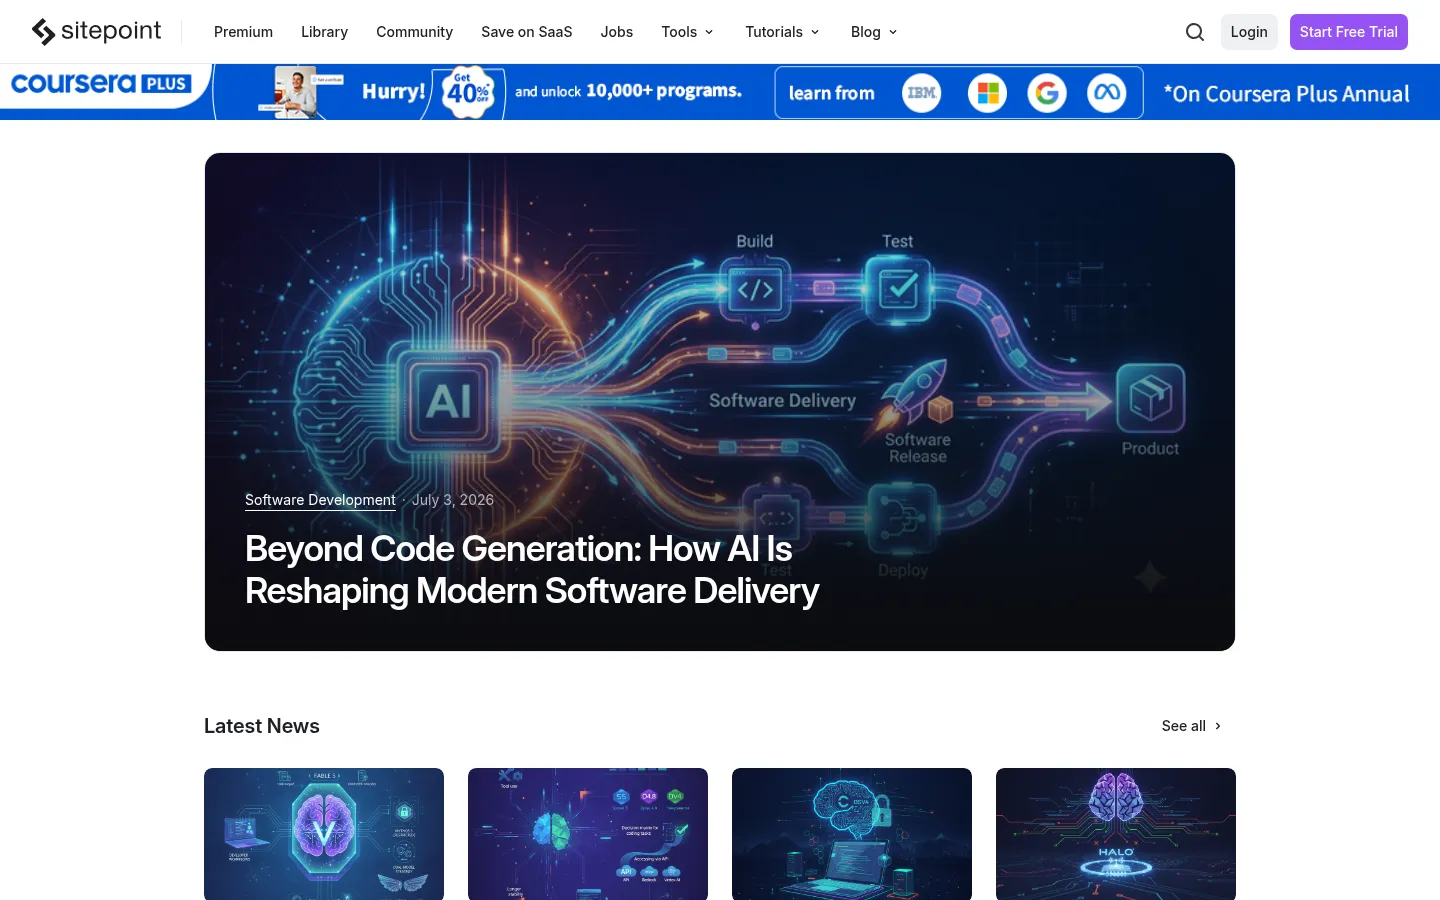Screen dimensions: 1440x900
Task: Click the 'and unlock 10,000+ programs' text
Action: [628, 91]
